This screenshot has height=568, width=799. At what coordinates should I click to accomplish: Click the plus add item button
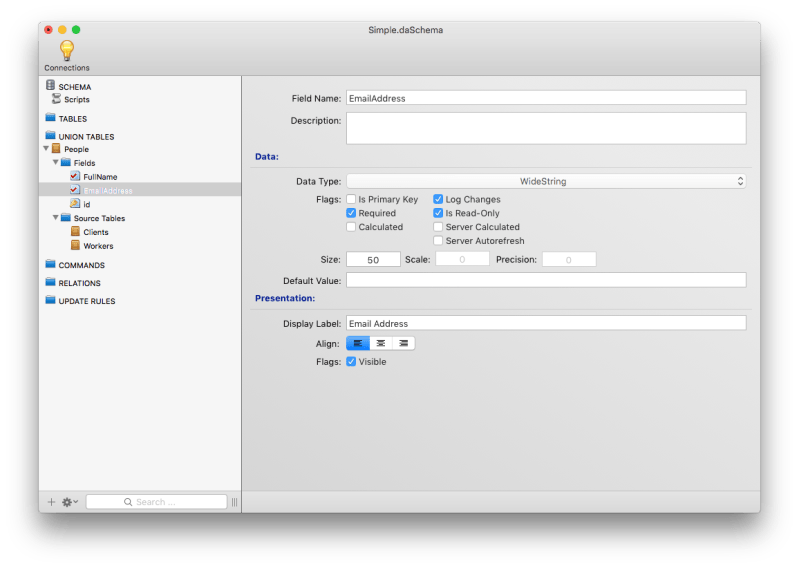click(x=51, y=502)
